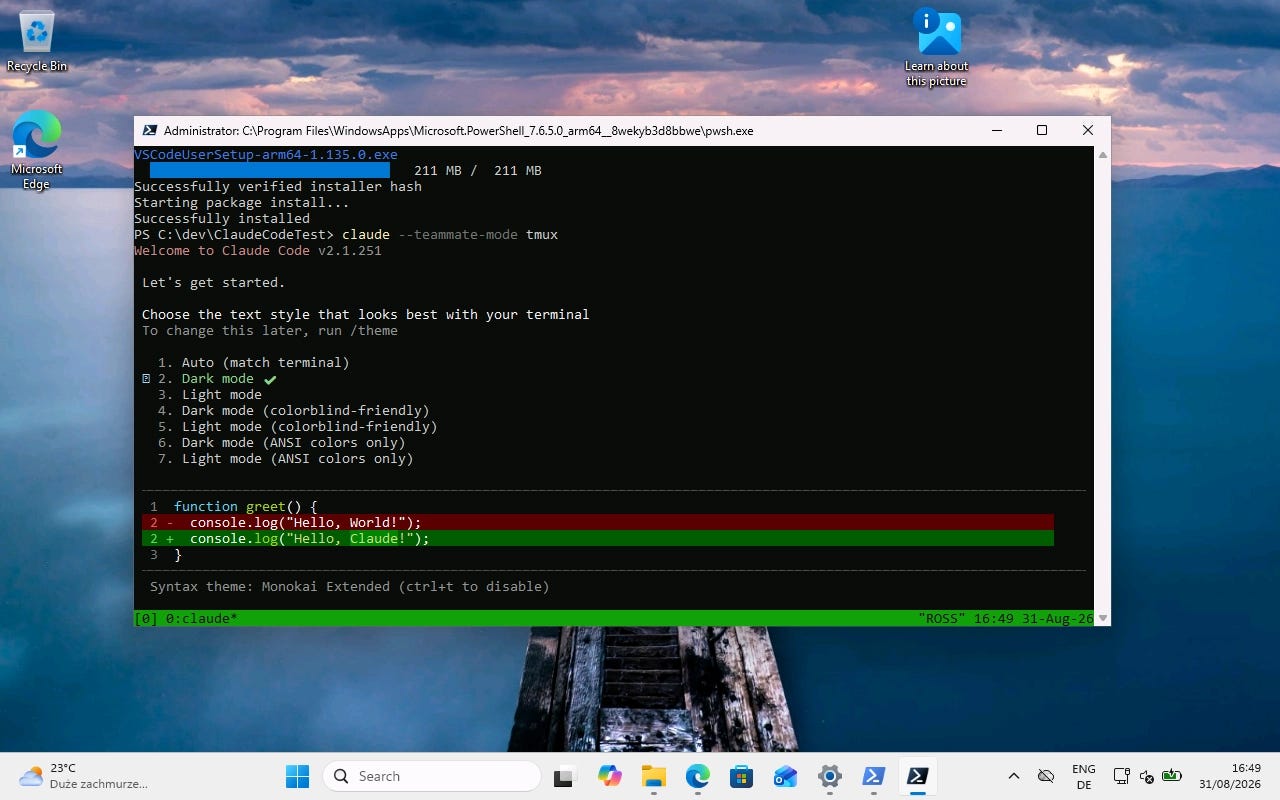Viewport: 1280px width, 800px height.
Task: Expand the hidden system tray icons chevron
Action: click(x=1013, y=776)
